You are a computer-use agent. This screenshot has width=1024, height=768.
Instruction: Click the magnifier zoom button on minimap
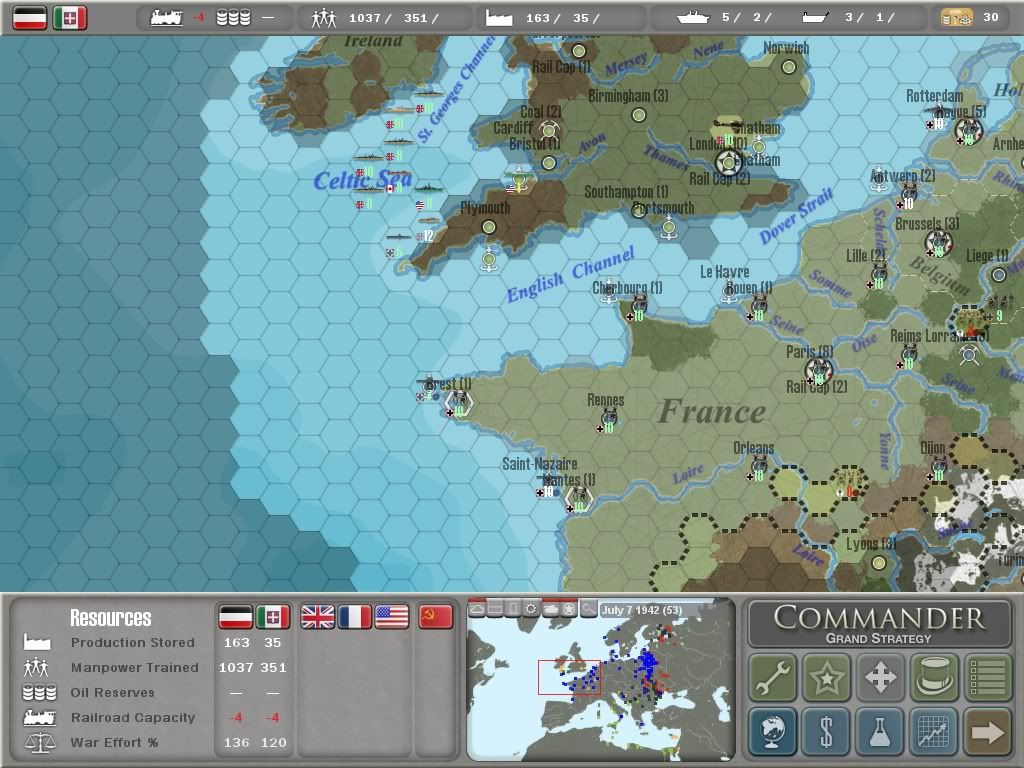(x=588, y=609)
